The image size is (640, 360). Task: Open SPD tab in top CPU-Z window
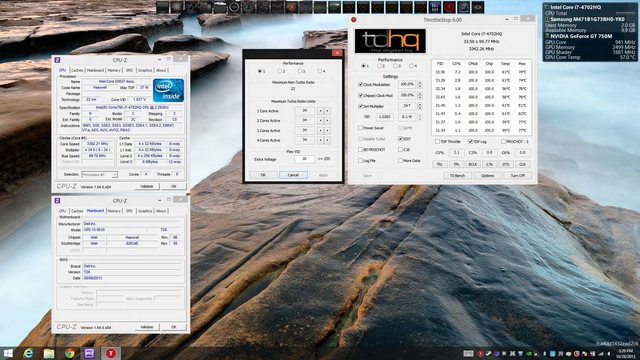[x=129, y=70]
